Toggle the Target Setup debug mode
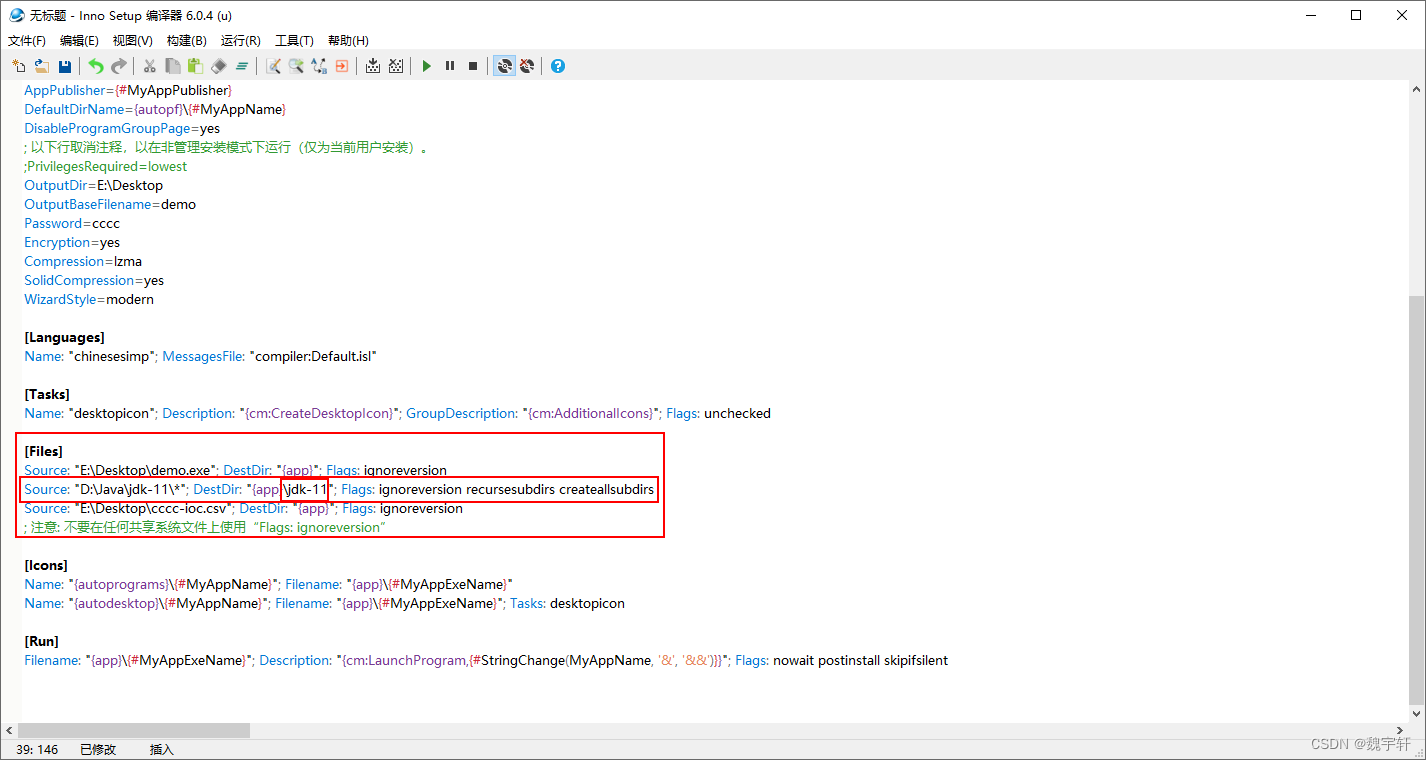1426x760 pixels. (505, 66)
